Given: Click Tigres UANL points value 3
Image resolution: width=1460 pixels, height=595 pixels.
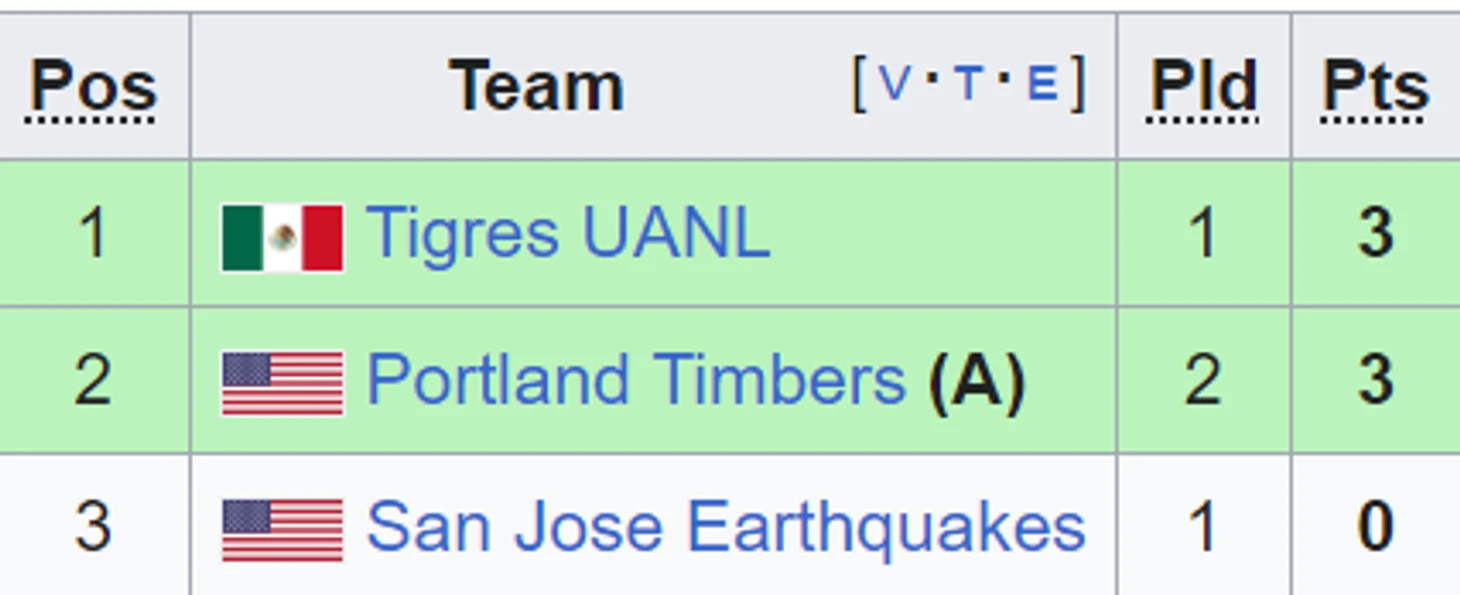Looking at the screenshot, I should (1376, 233).
